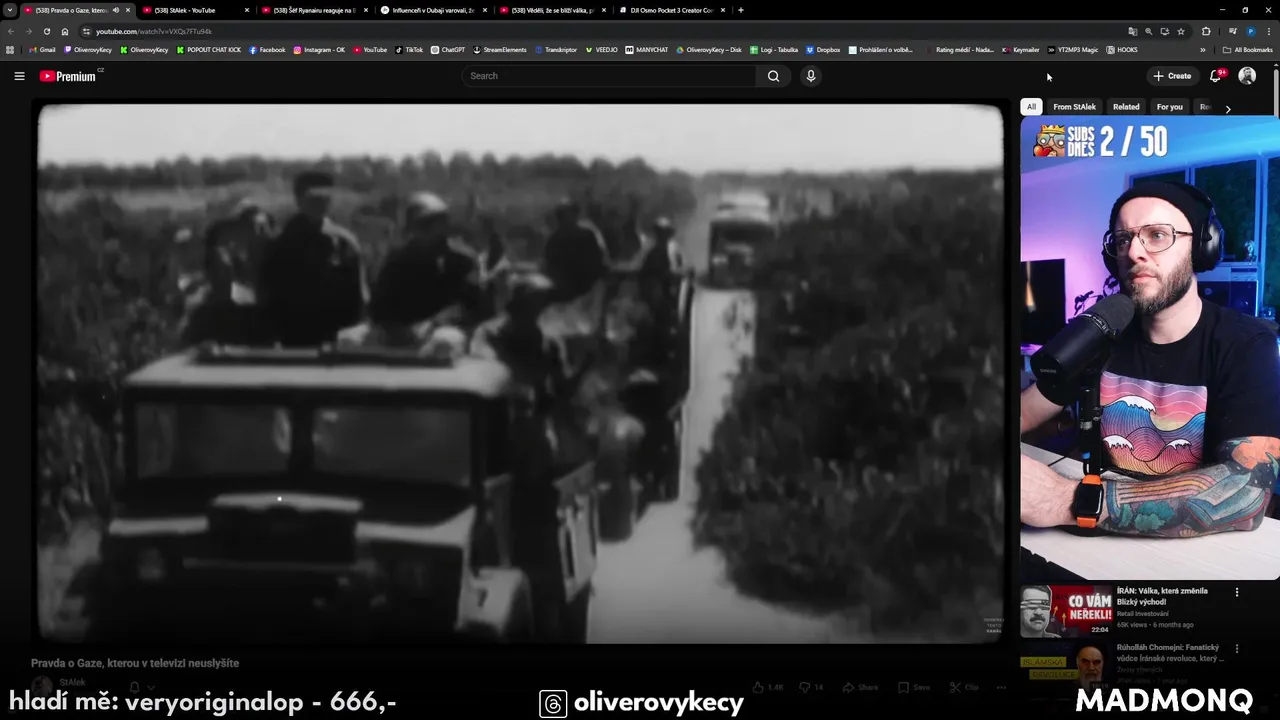Open the Gmail bookmark

tap(42, 49)
